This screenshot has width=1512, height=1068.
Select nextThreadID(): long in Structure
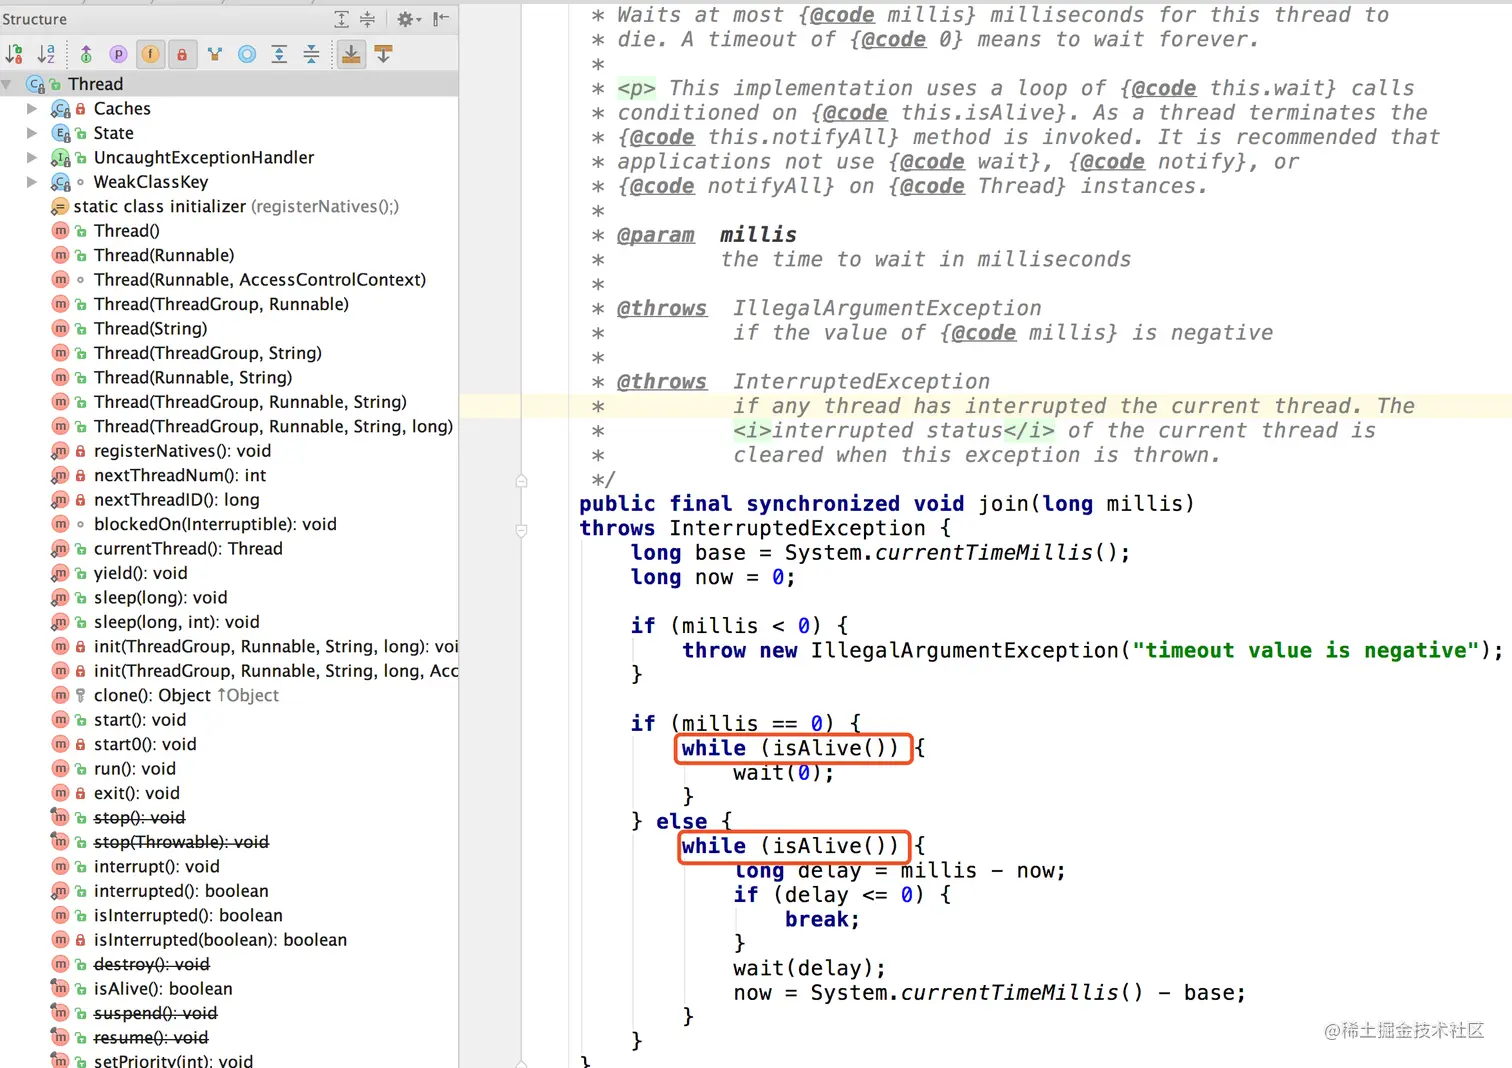(177, 500)
